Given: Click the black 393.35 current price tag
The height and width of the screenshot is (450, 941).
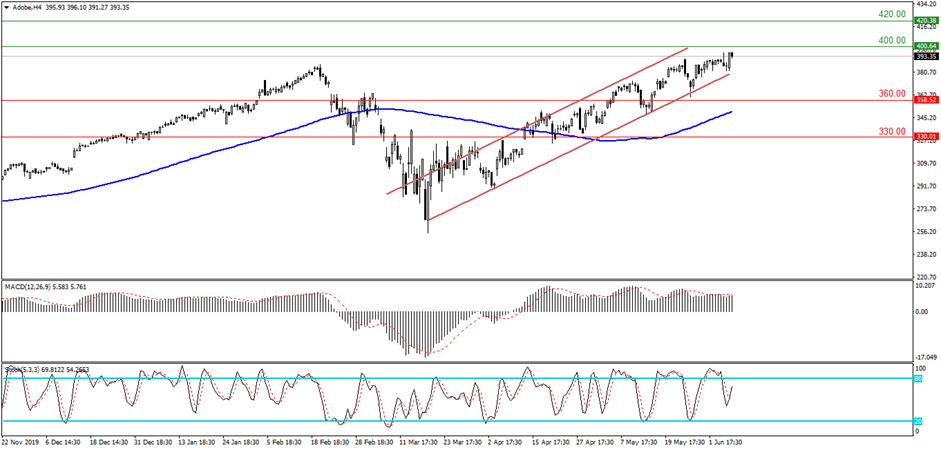Looking at the screenshot, I should (x=926, y=56).
